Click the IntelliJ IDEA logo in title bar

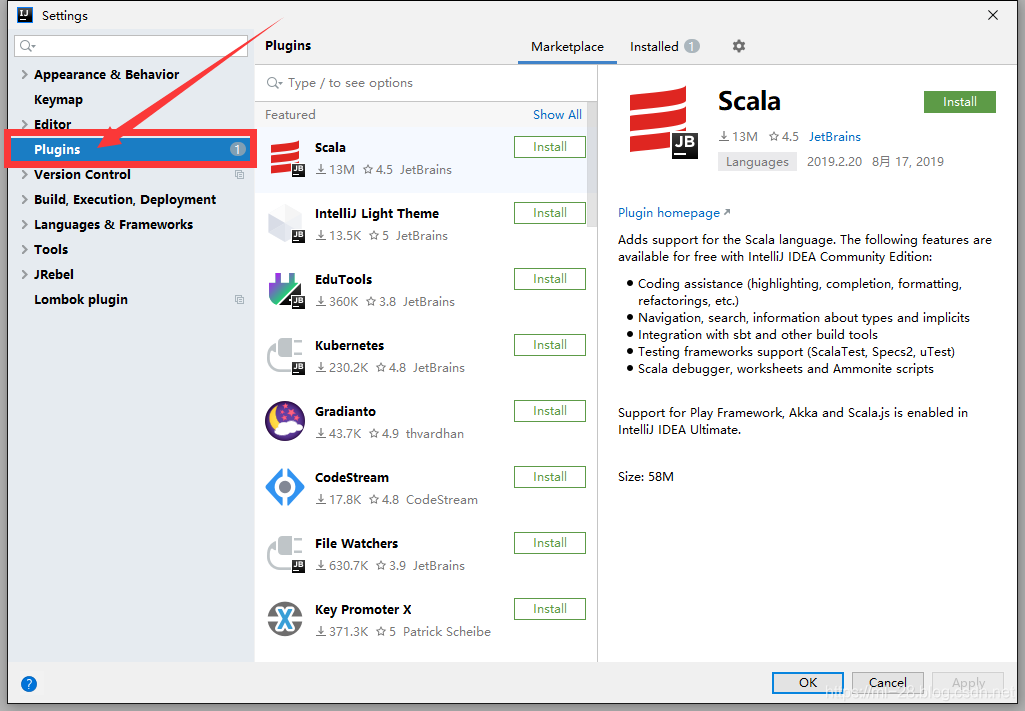25,14
